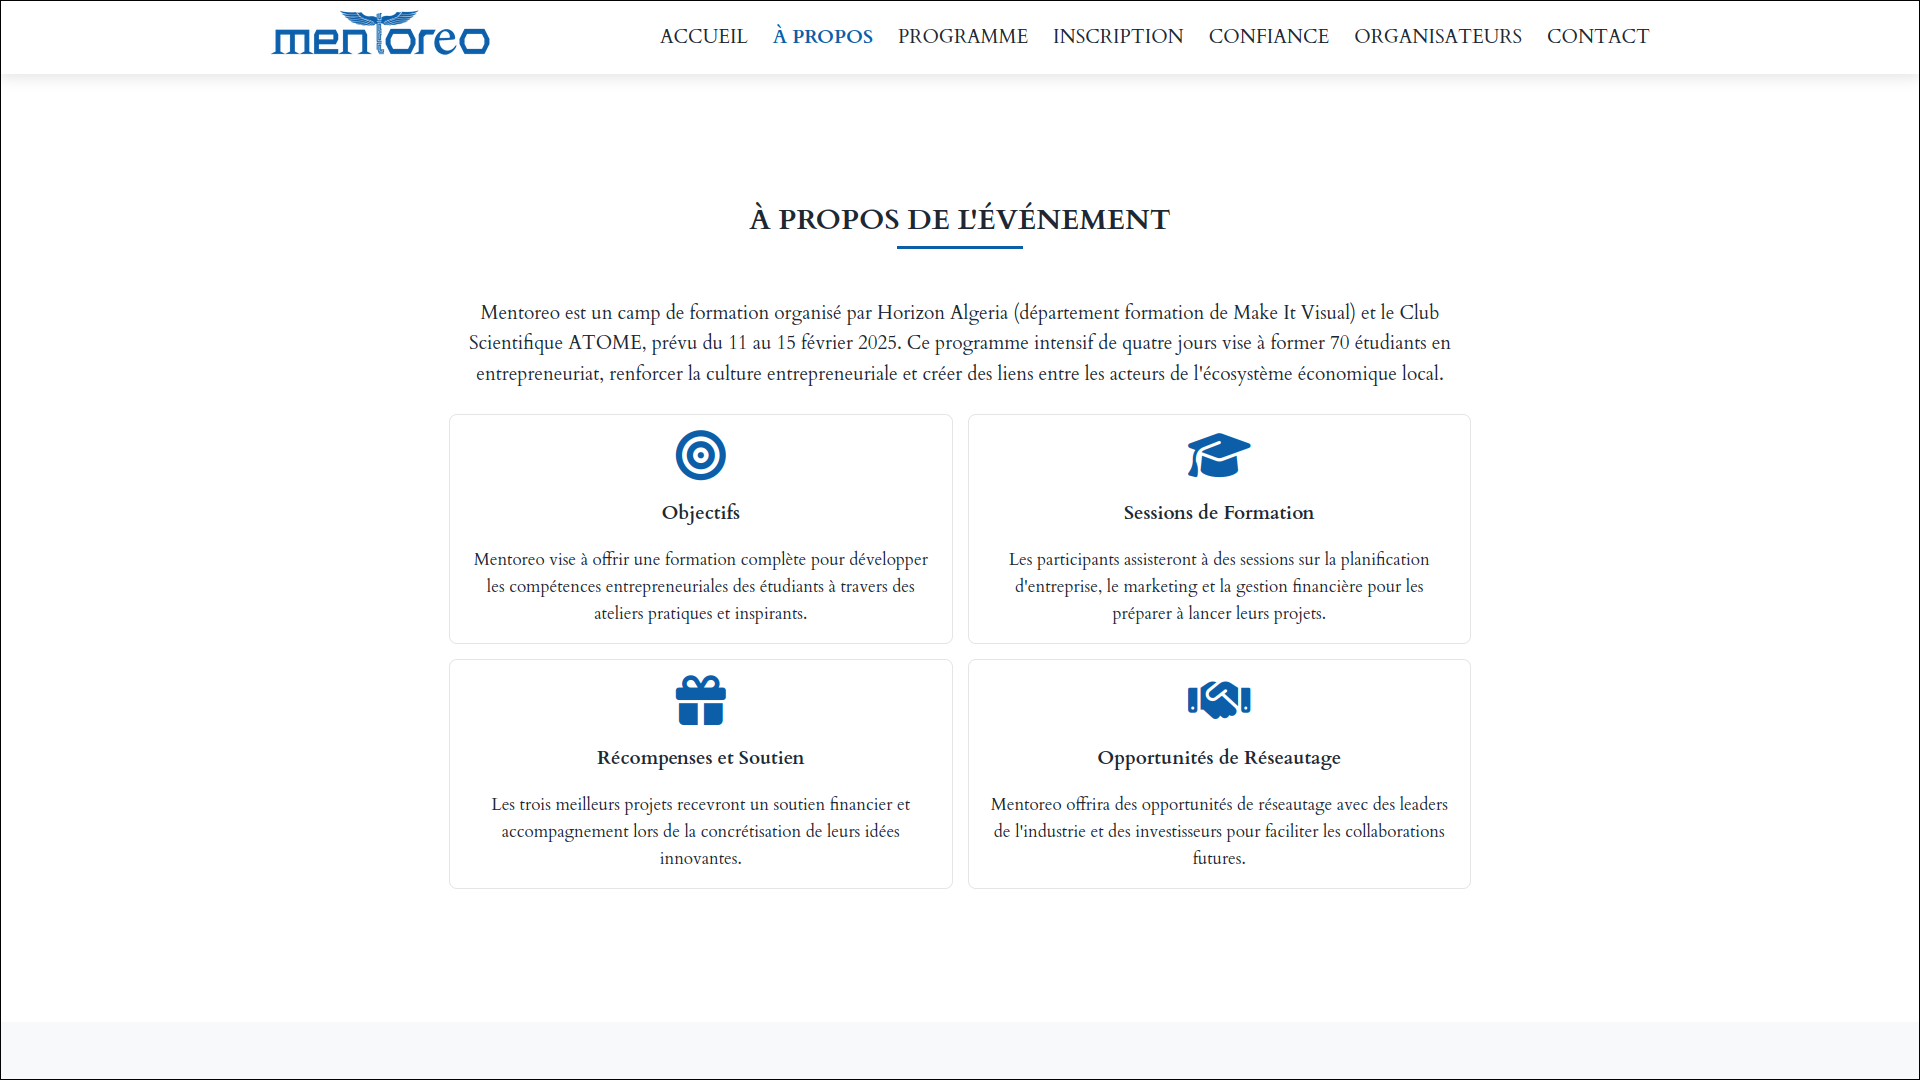Click the Objectifs card heading
This screenshot has height=1080, width=1920.
click(700, 512)
